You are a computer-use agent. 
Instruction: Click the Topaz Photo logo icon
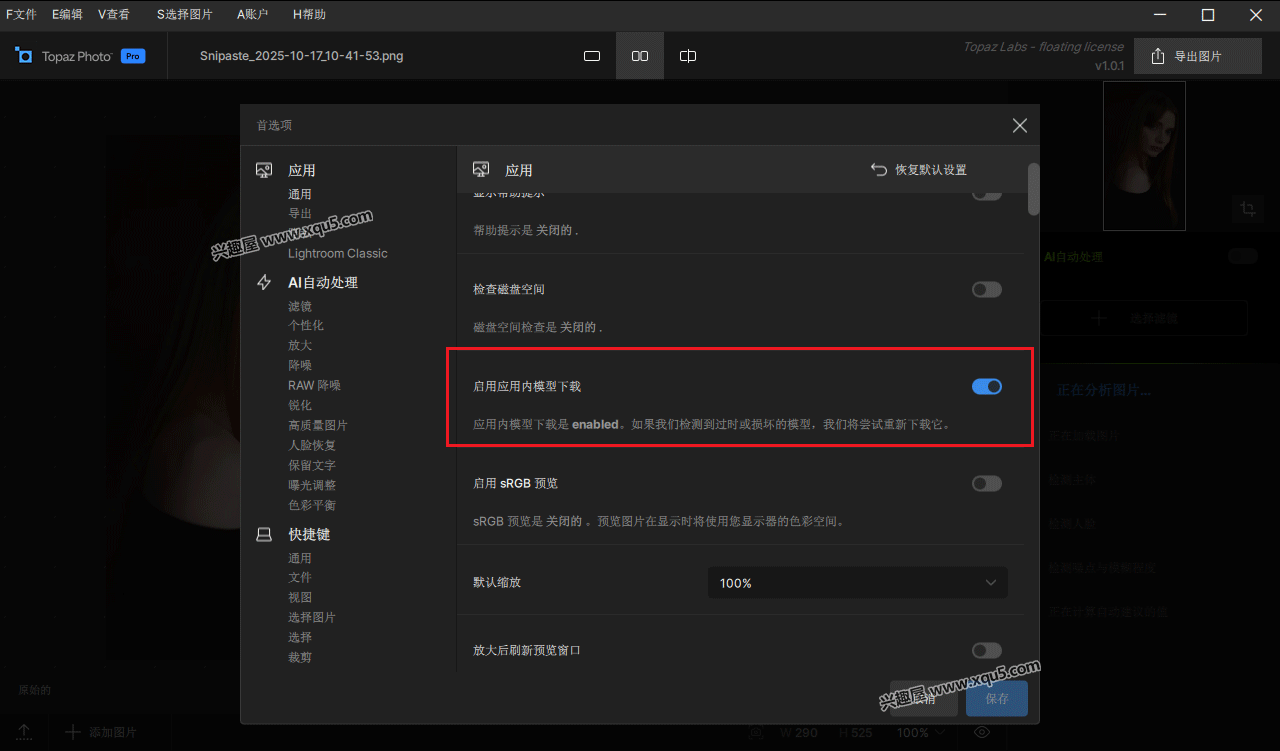pos(24,56)
